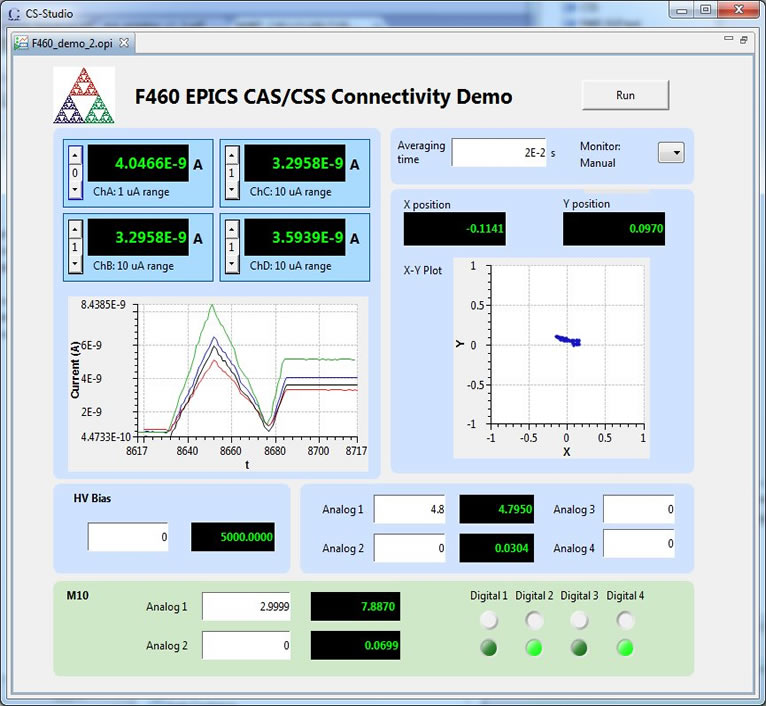Increase ChC range with up arrow

[231, 155]
